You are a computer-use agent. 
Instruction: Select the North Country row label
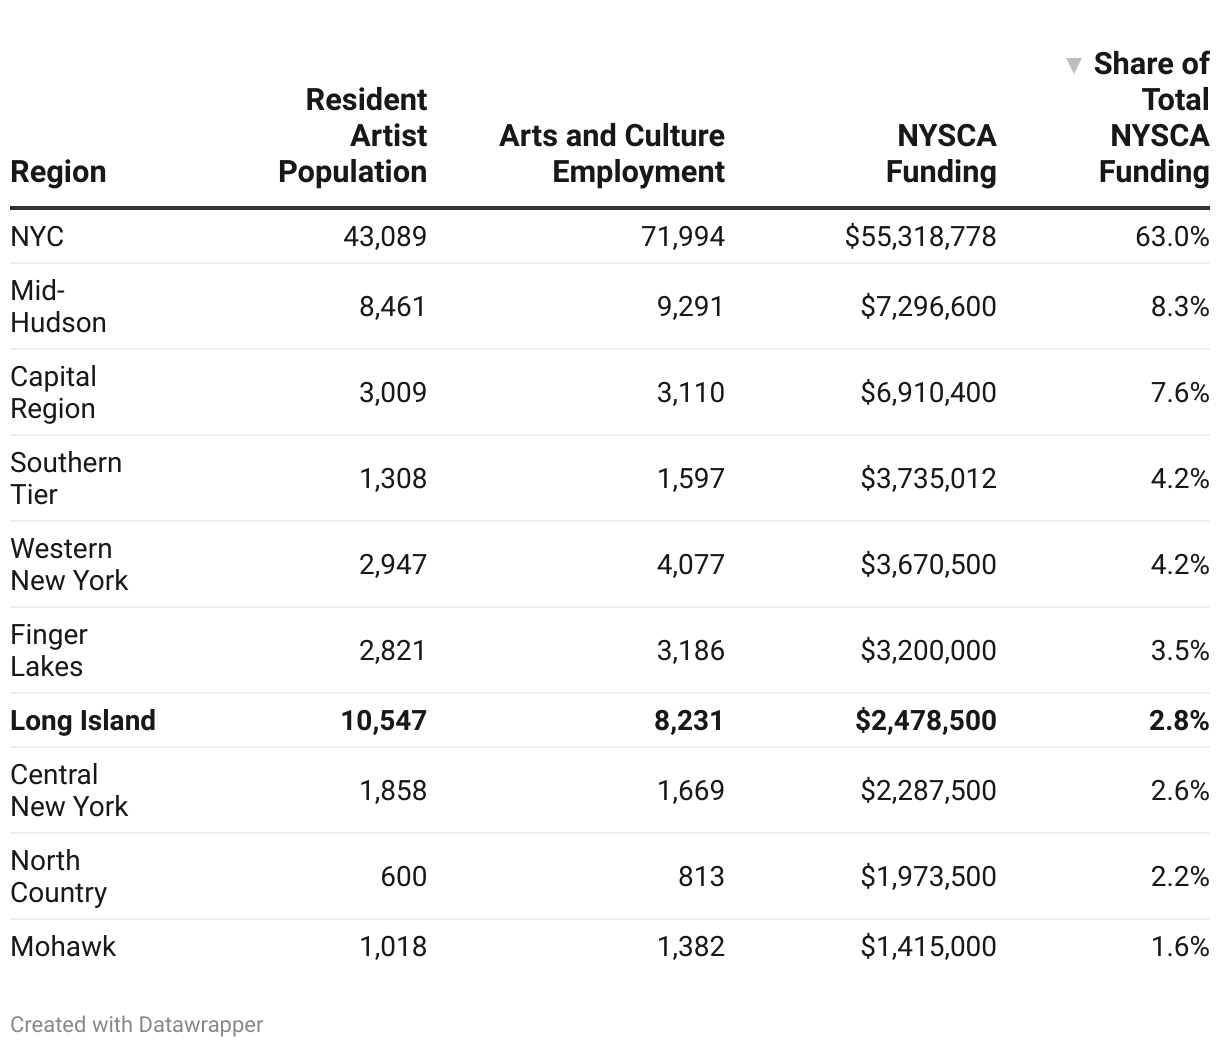click(58, 877)
